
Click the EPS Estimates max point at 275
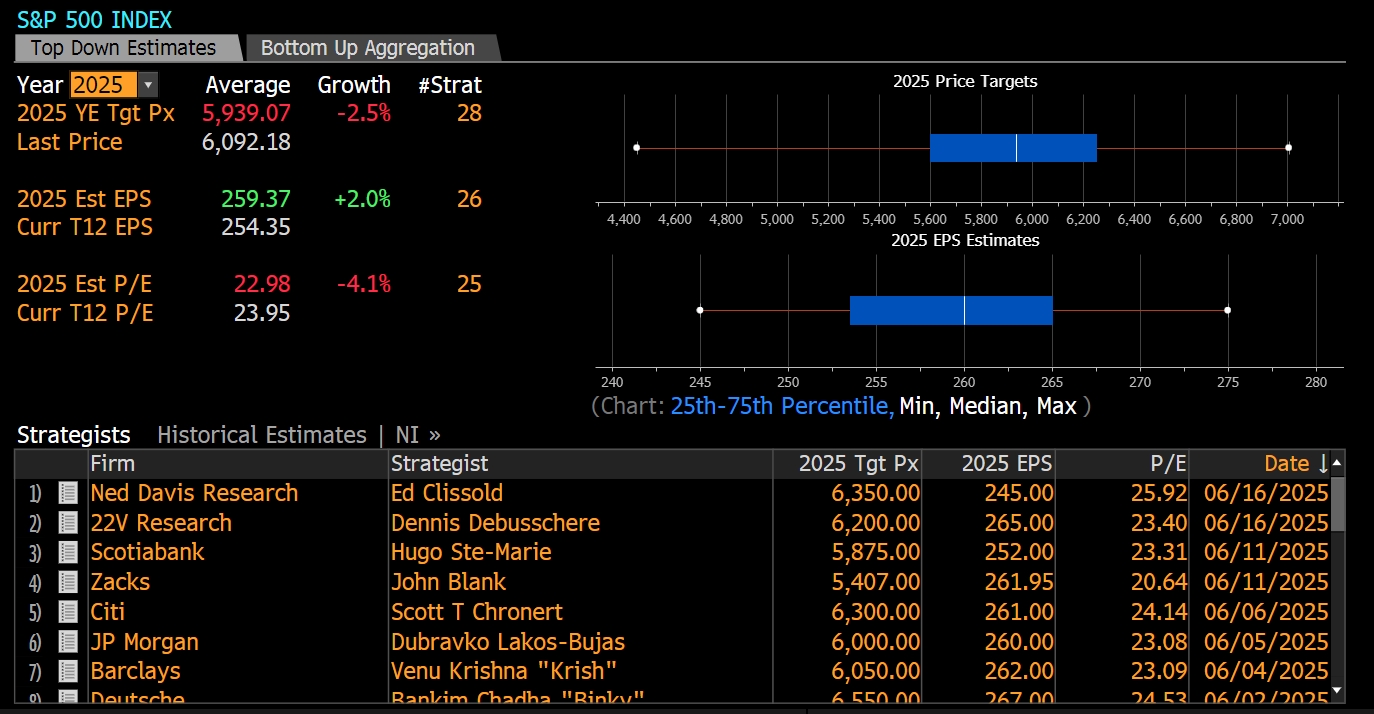[x=1228, y=310]
